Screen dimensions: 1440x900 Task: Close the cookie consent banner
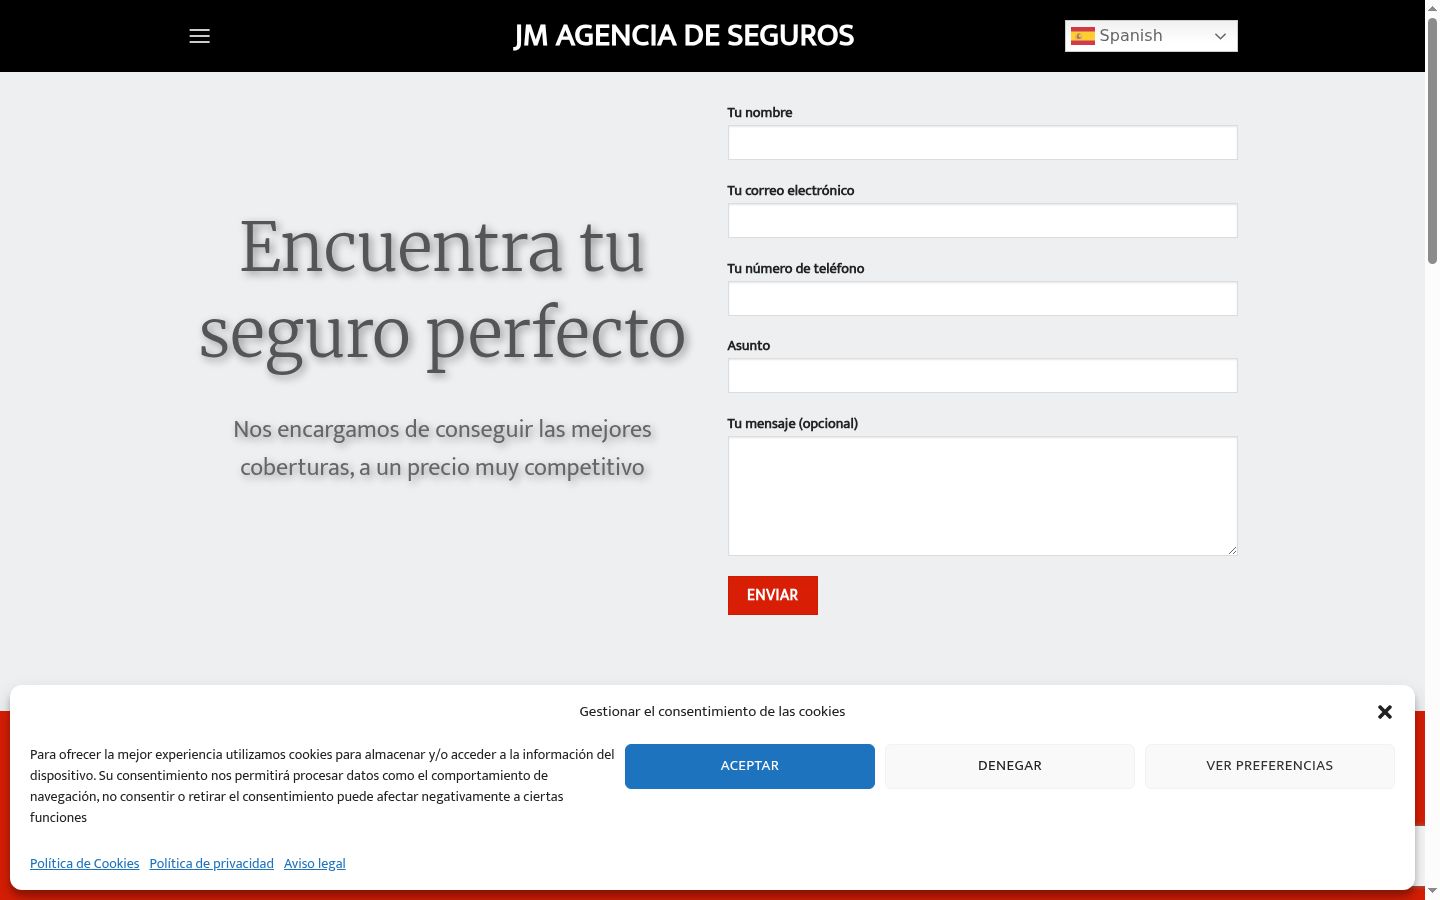coord(1384,712)
